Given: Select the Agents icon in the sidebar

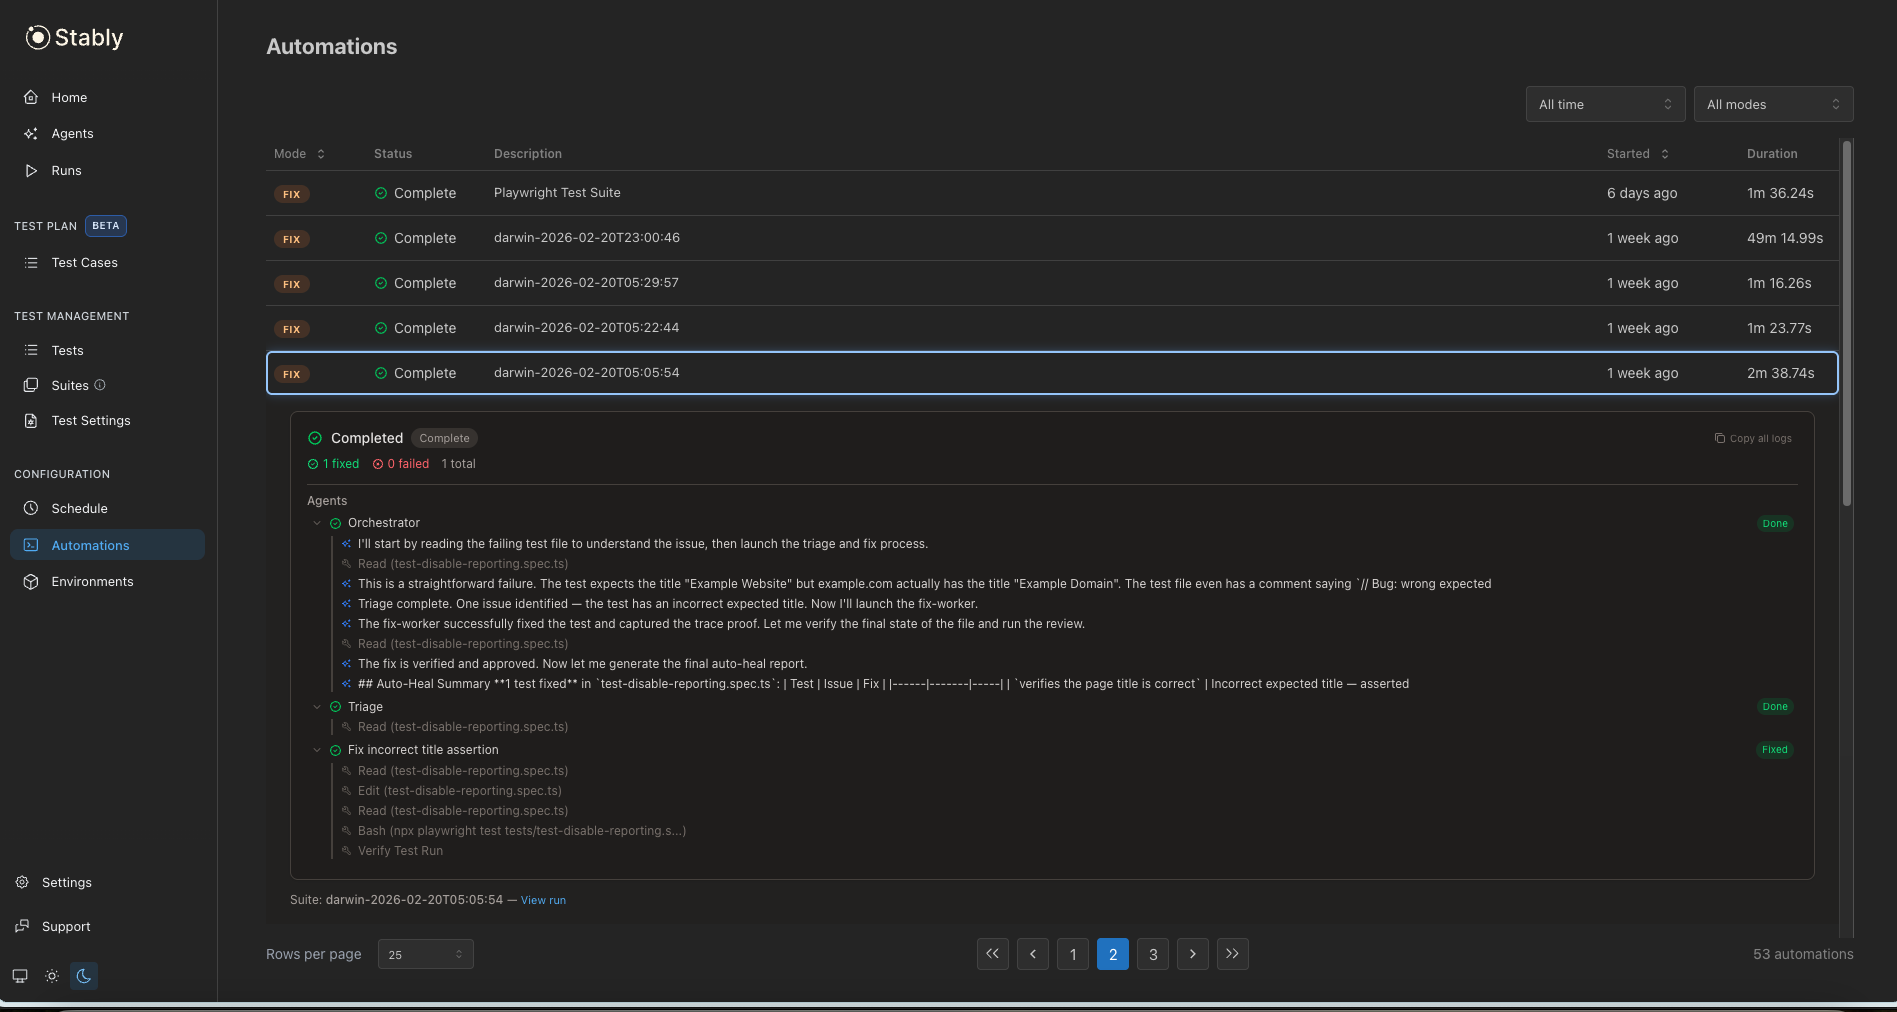Looking at the screenshot, I should tap(31, 133).
